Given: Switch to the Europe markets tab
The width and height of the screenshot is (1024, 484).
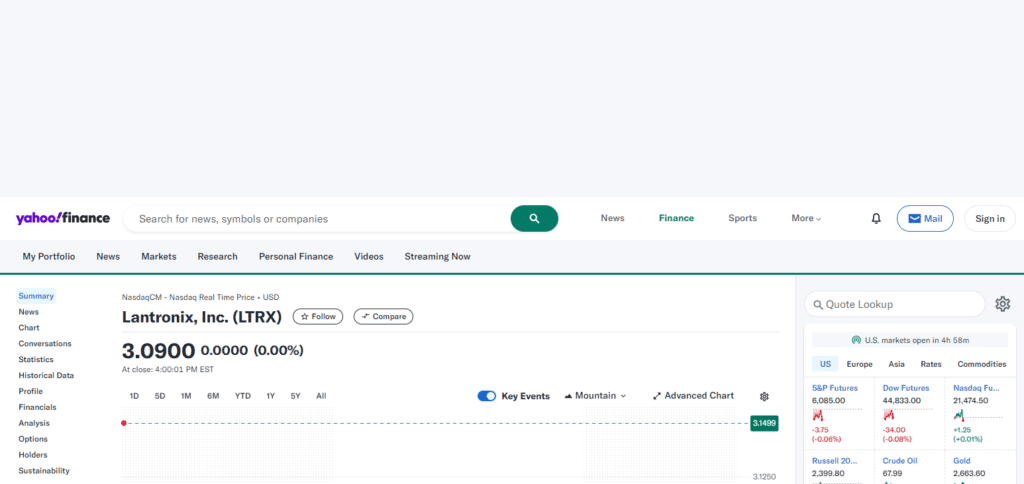Looking at the screenshot, I should pyautogui.click(x=859, y=364).
